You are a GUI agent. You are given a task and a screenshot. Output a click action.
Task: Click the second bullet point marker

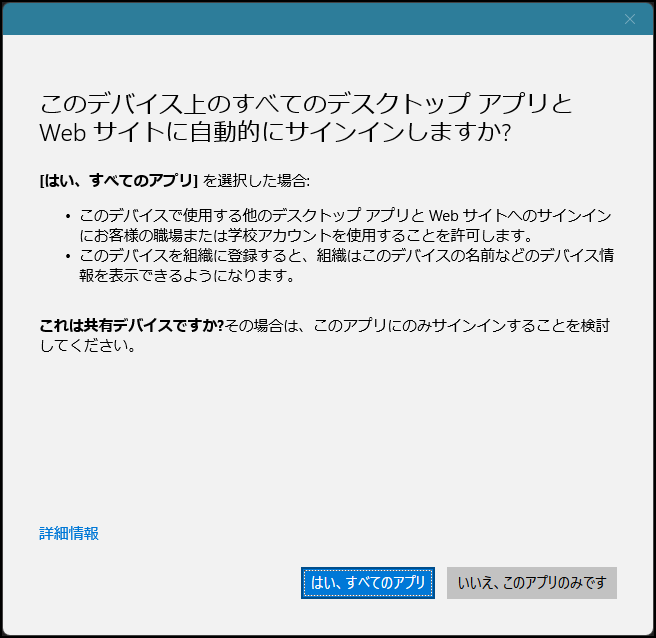click(x=67, y=257)
